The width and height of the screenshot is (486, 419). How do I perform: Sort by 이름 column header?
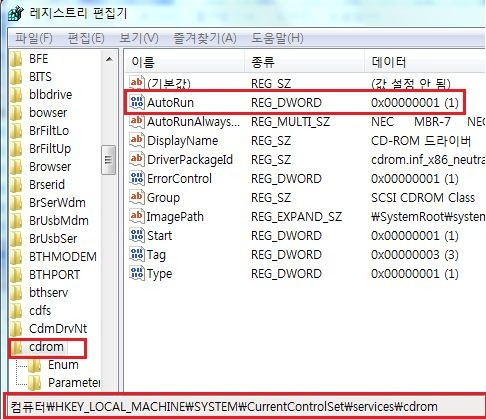point(185,62)
